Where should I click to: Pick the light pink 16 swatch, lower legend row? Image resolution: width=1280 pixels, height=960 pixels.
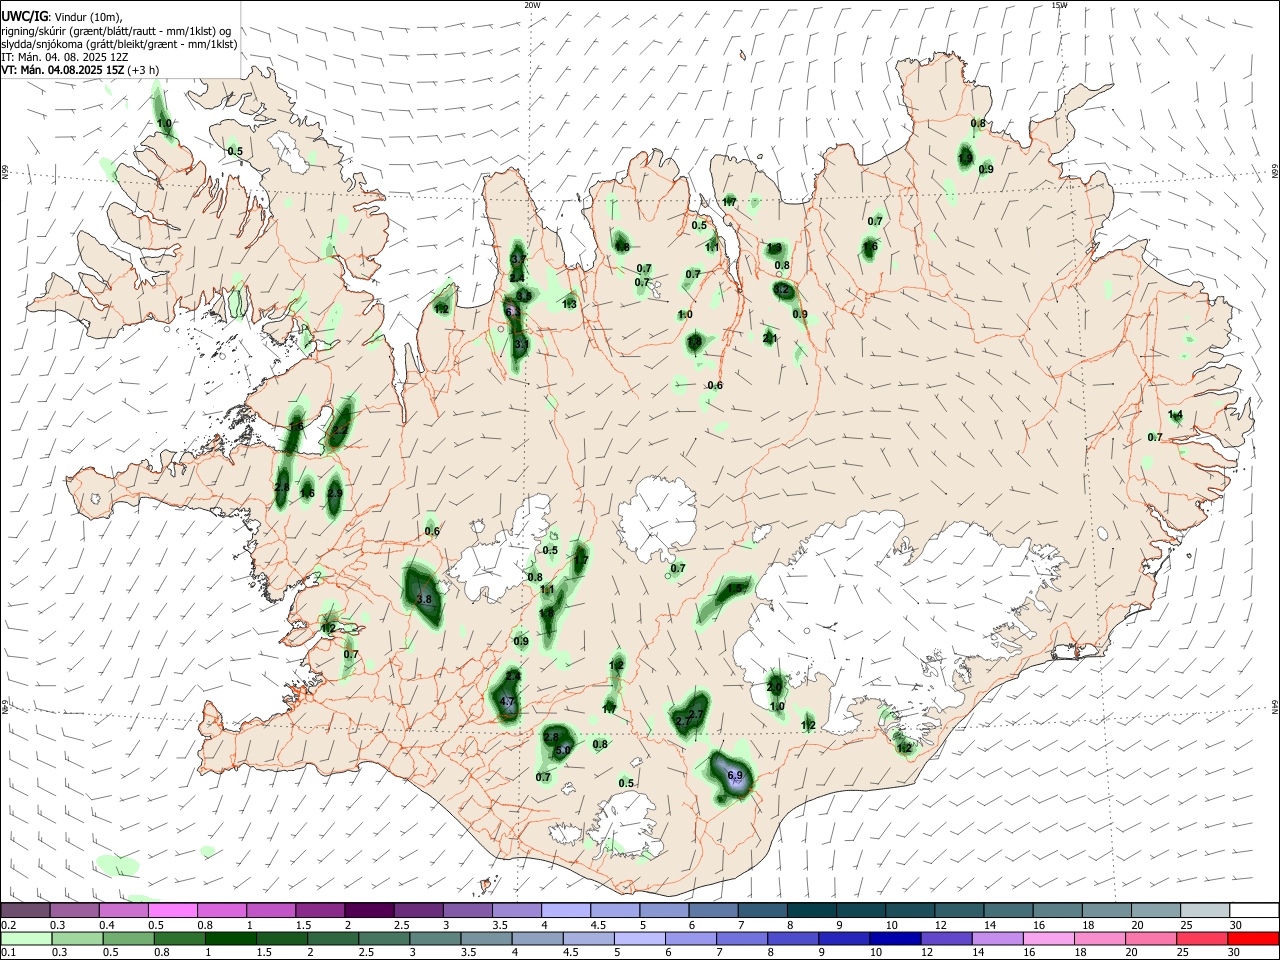(x=1048, y=938)
